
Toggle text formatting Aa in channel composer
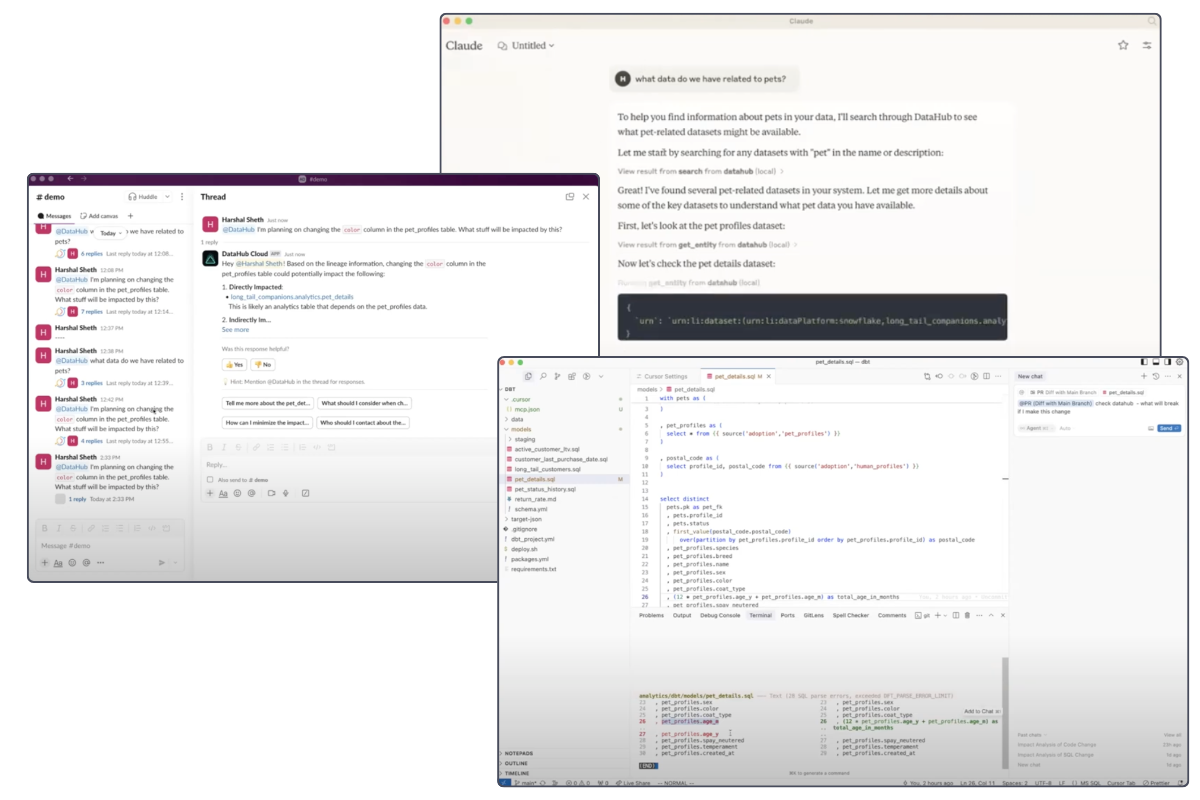pyautogui.click(x=58, y=563)
